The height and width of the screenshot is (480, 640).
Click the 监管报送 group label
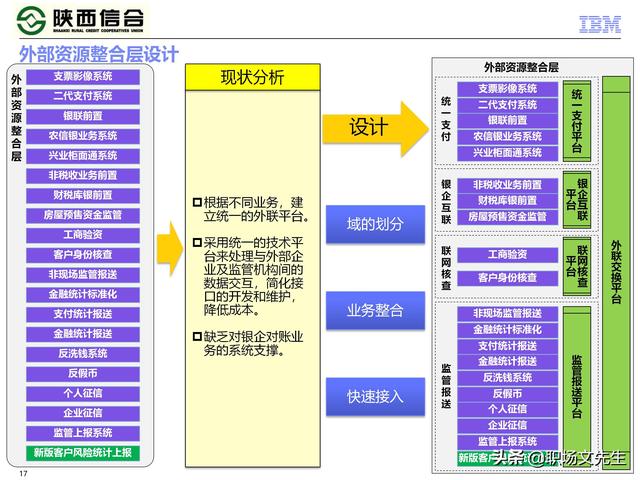point(446,386)
